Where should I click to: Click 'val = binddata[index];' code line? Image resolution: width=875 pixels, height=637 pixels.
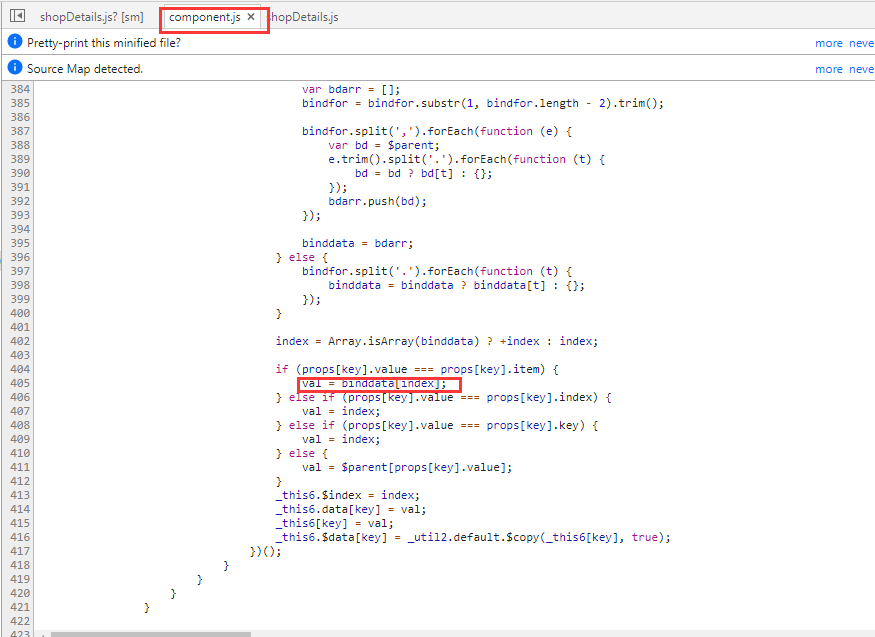pyautogui.click(x=374, y=383)
